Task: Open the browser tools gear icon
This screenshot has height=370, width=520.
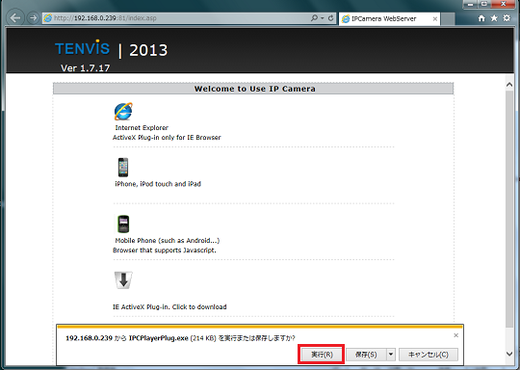Action: (507, 18)
